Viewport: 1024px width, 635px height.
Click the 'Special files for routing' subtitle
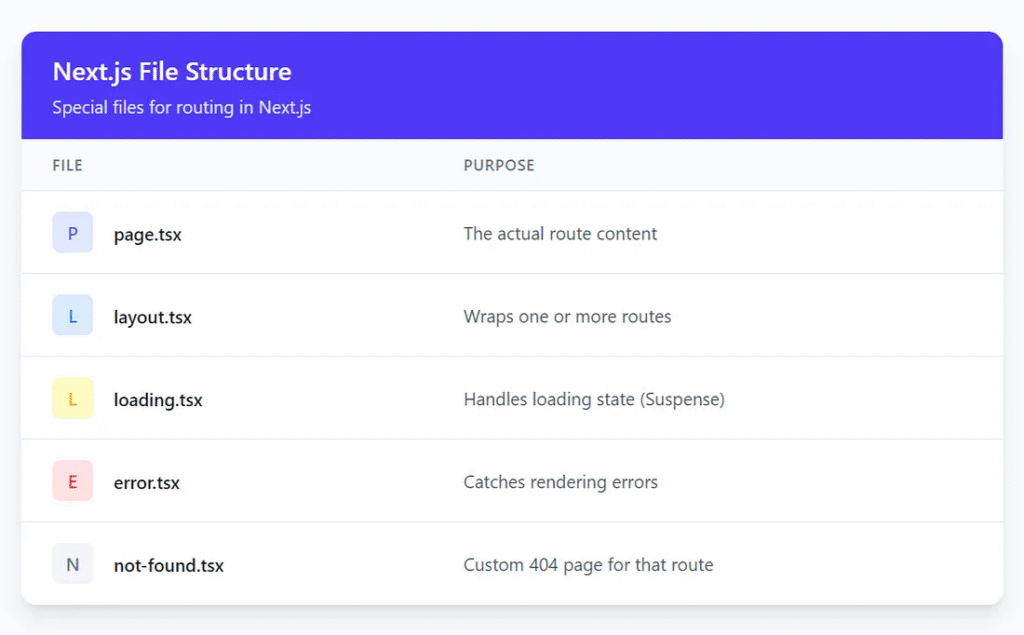(182, 107)
